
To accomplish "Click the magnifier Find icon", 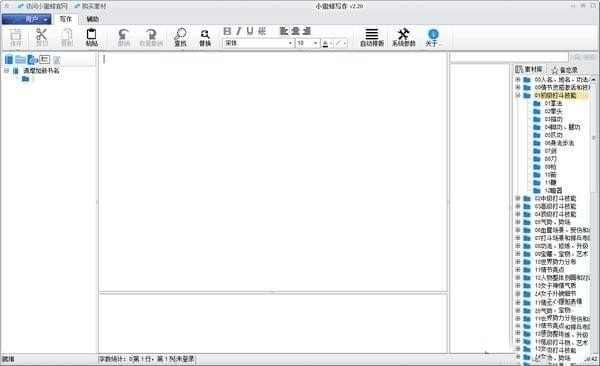I will tap(180, 37).
